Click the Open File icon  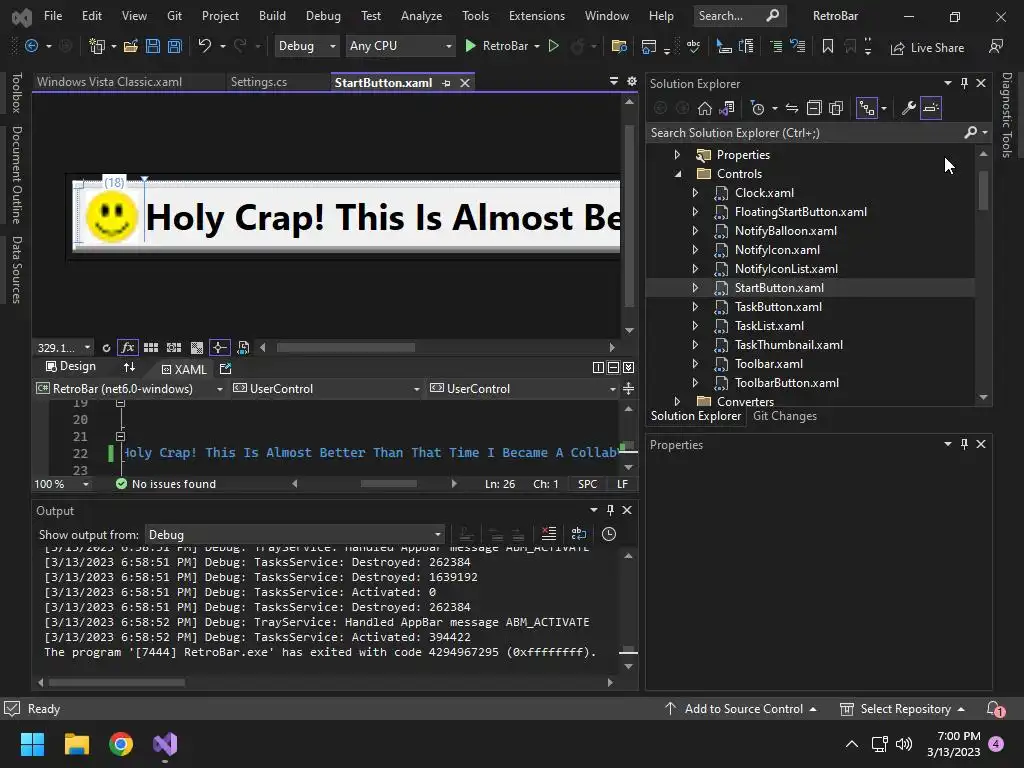point(131,46)
